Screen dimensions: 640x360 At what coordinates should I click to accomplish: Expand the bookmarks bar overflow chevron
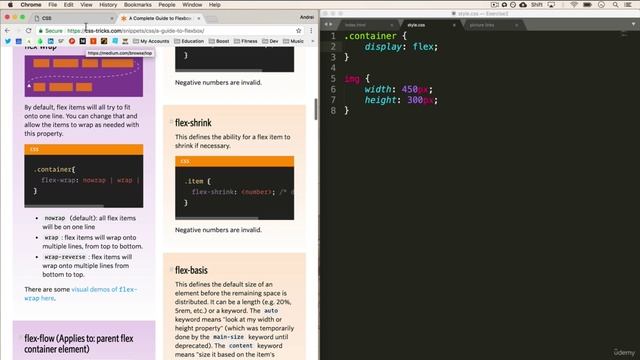(x=313, y=41)
